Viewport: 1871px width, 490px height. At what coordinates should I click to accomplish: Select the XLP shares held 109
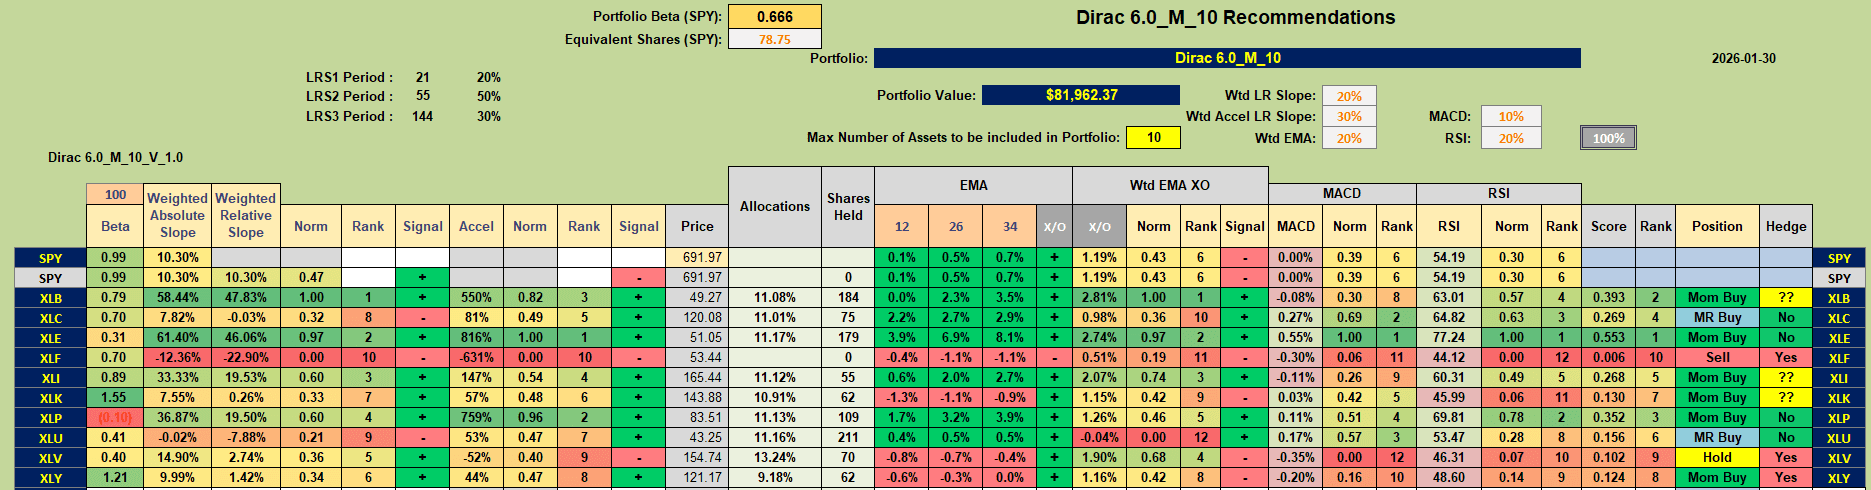pos(848,417)
